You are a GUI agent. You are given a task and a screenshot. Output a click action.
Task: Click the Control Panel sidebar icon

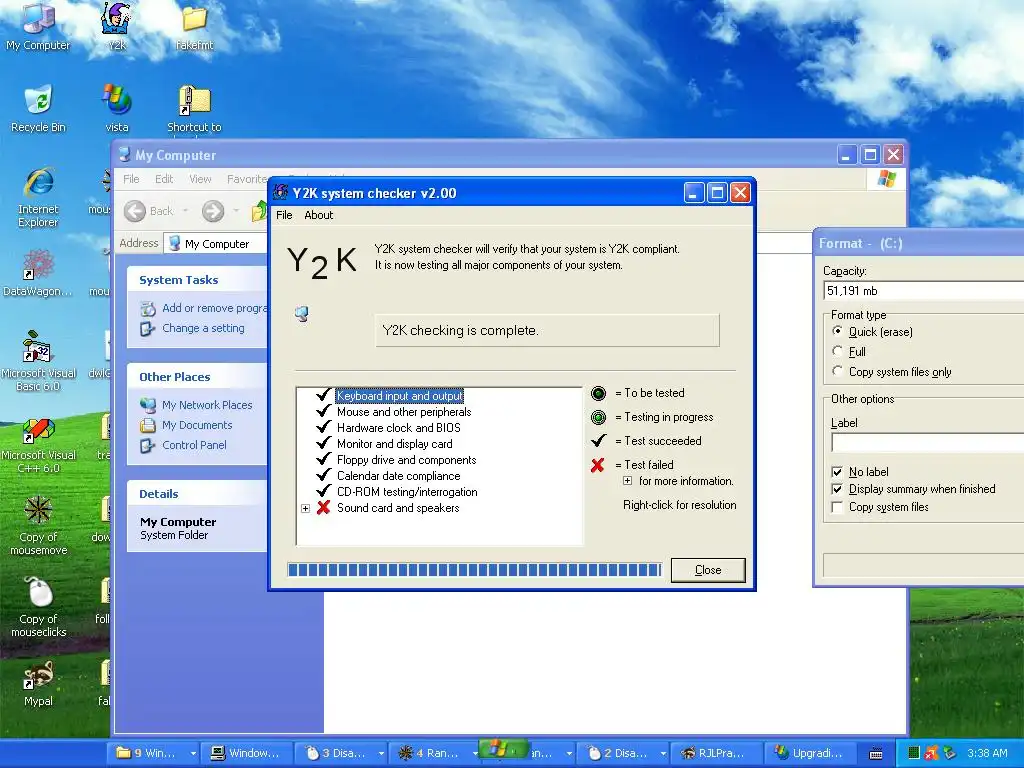[148, 445]
